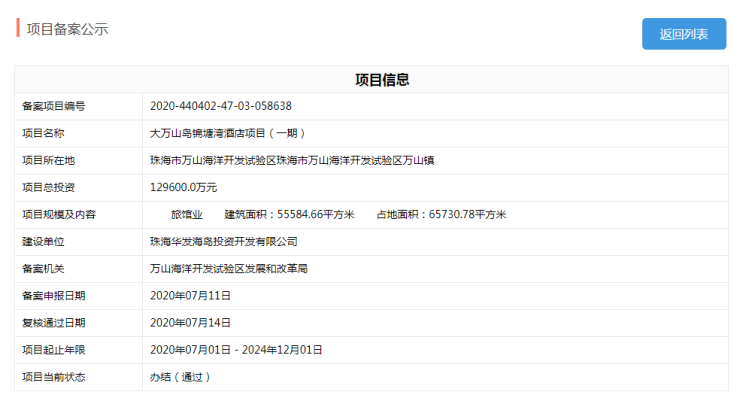Click the 返回列表 button
The height and width of the screenshot is (404, 740).
click(684, 34)
